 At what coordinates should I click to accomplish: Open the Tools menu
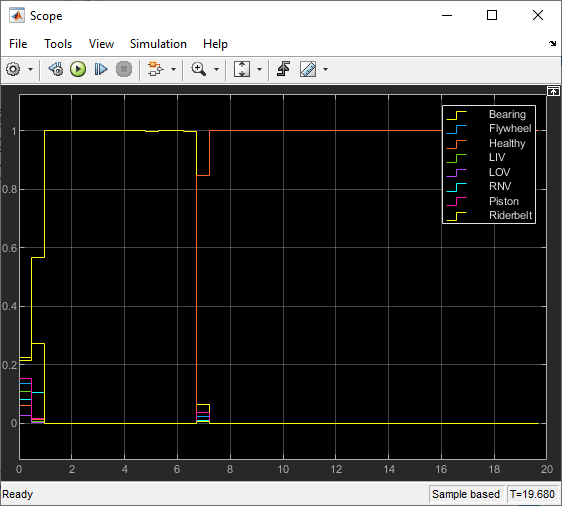[x=58, y=44]
